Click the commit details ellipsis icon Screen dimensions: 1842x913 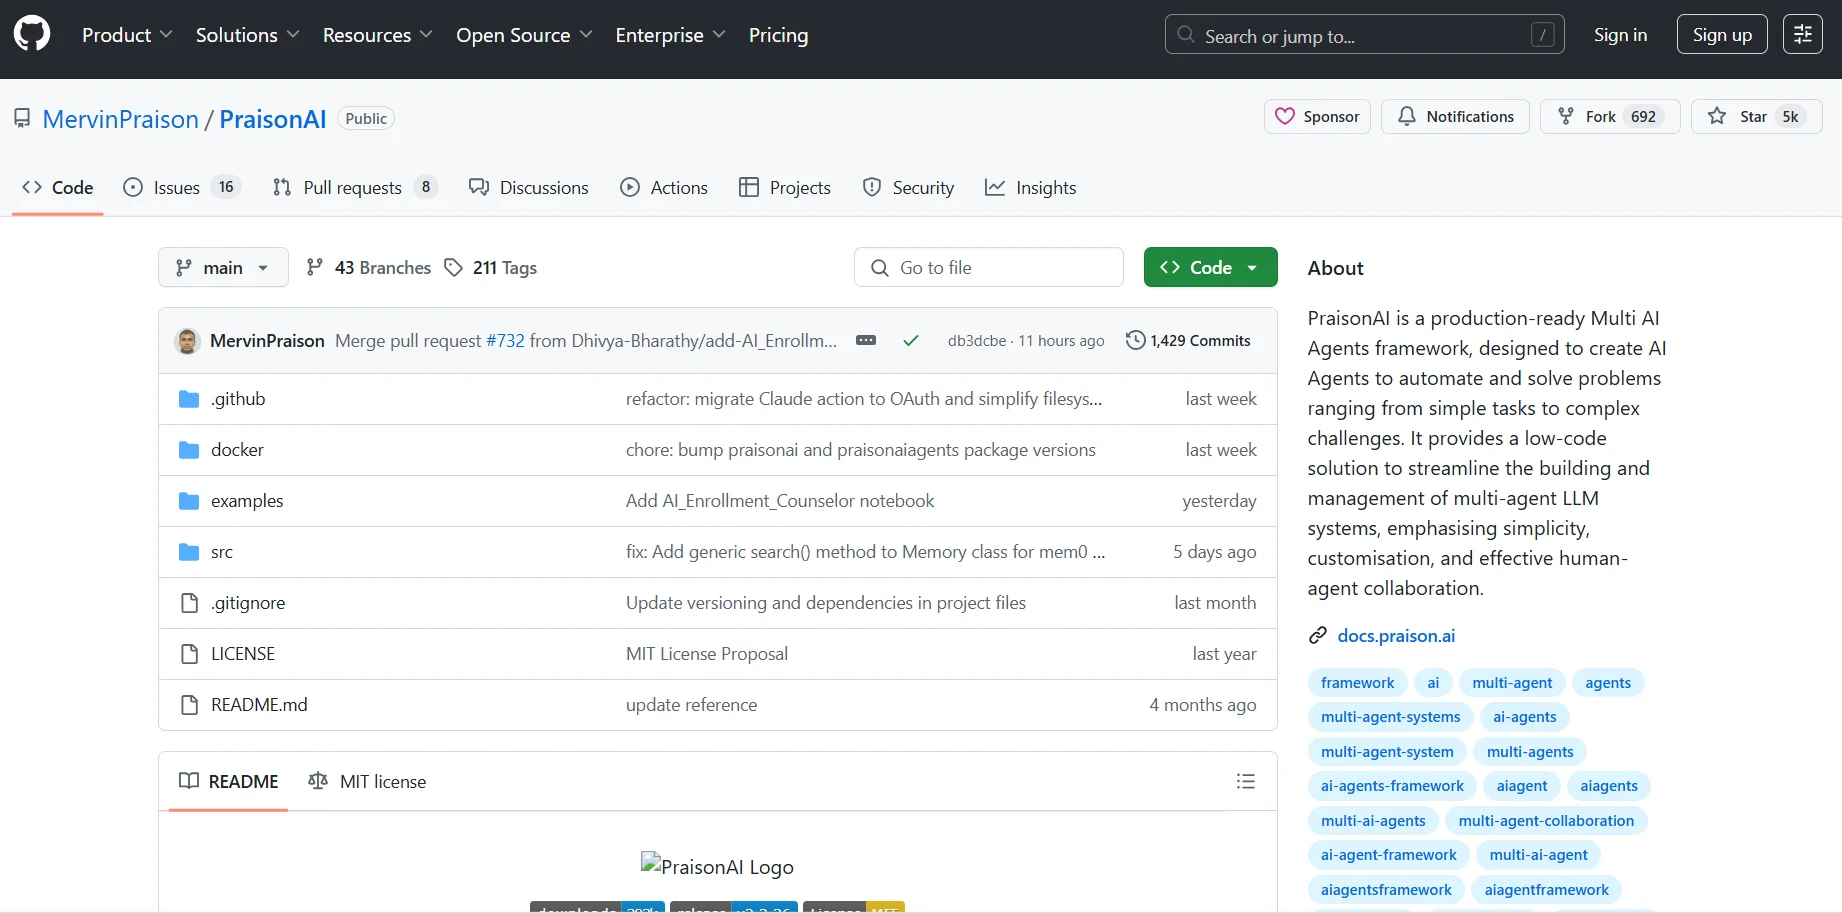click(x=866, y=341)
